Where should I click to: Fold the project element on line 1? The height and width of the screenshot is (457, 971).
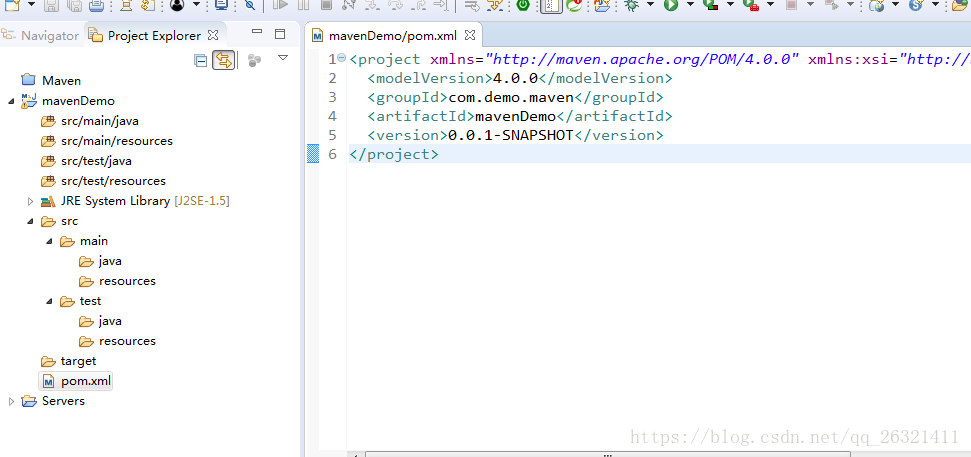[x=341, y=58]
